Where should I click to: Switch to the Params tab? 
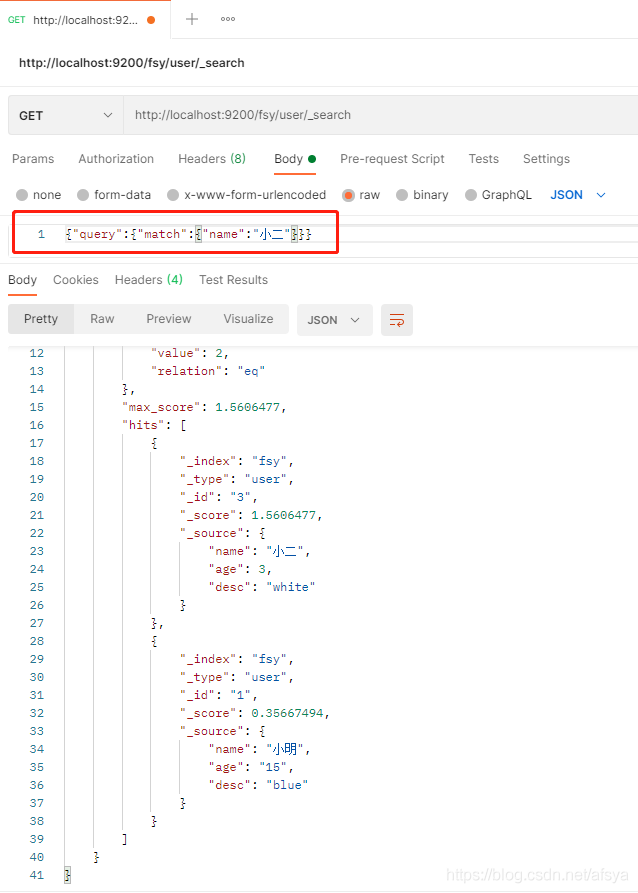33,159
